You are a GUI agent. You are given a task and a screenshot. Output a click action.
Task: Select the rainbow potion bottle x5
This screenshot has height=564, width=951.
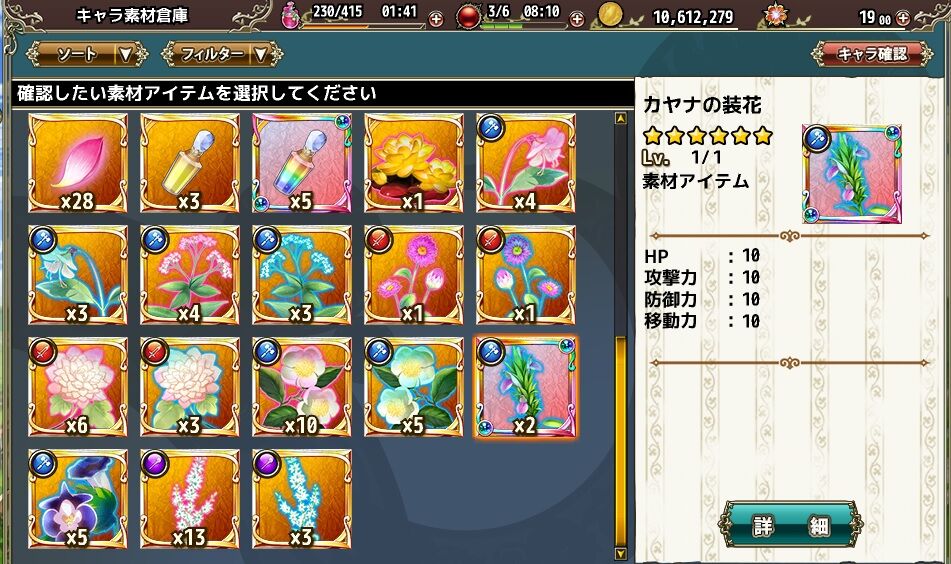point(301,163)
